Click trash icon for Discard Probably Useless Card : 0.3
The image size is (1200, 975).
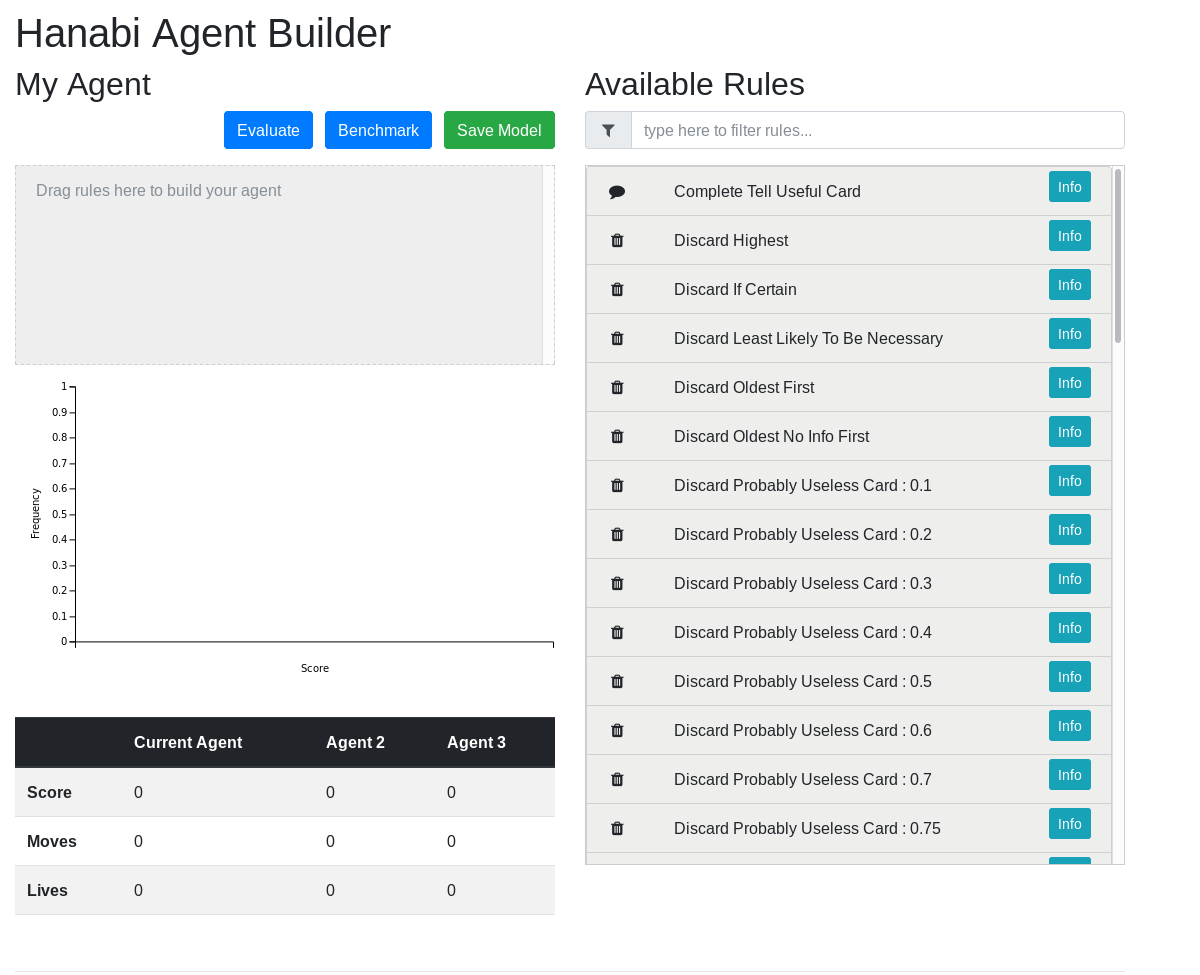click(x=617, y=583)
